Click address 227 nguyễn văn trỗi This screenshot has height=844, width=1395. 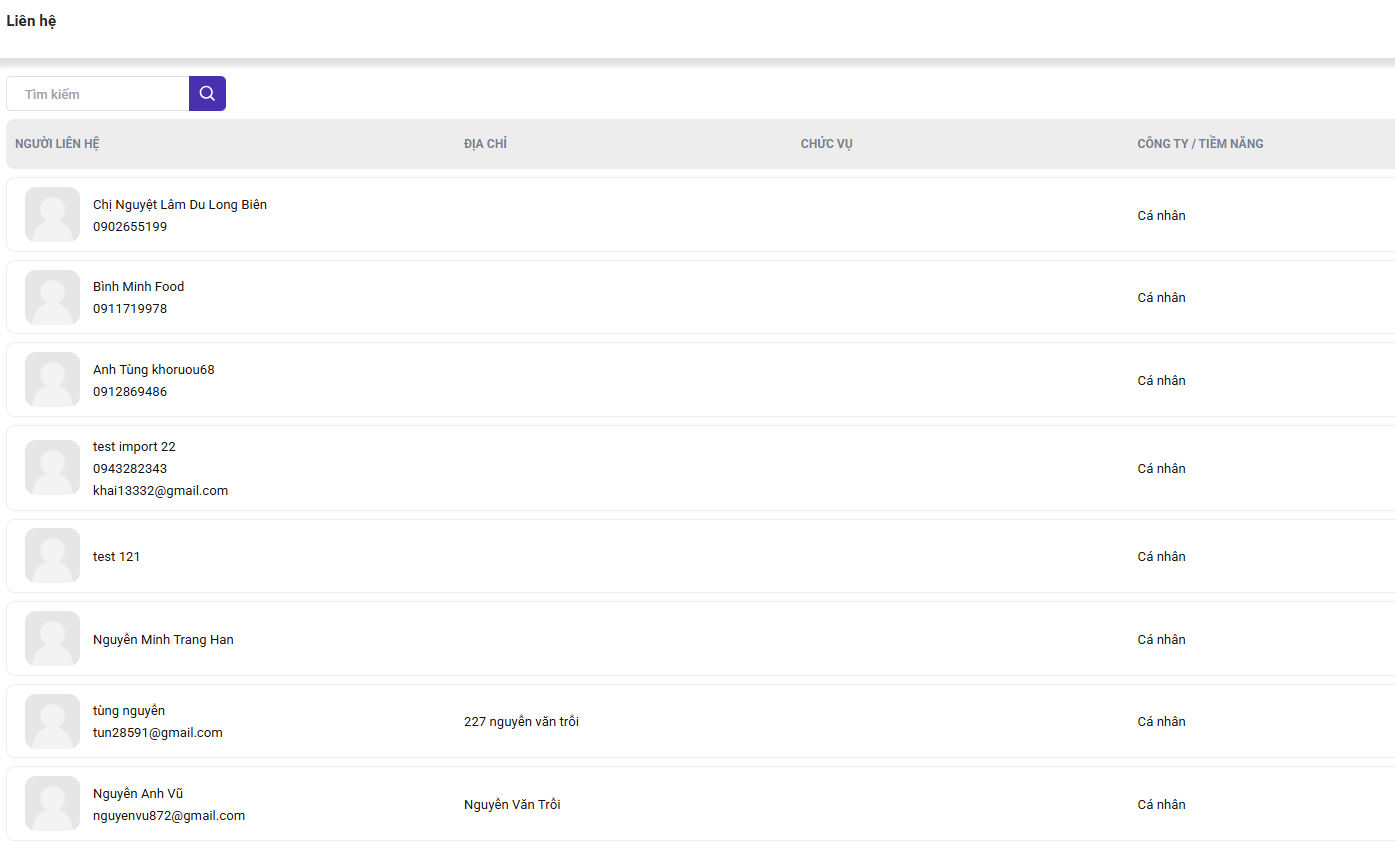pos(521,721)
